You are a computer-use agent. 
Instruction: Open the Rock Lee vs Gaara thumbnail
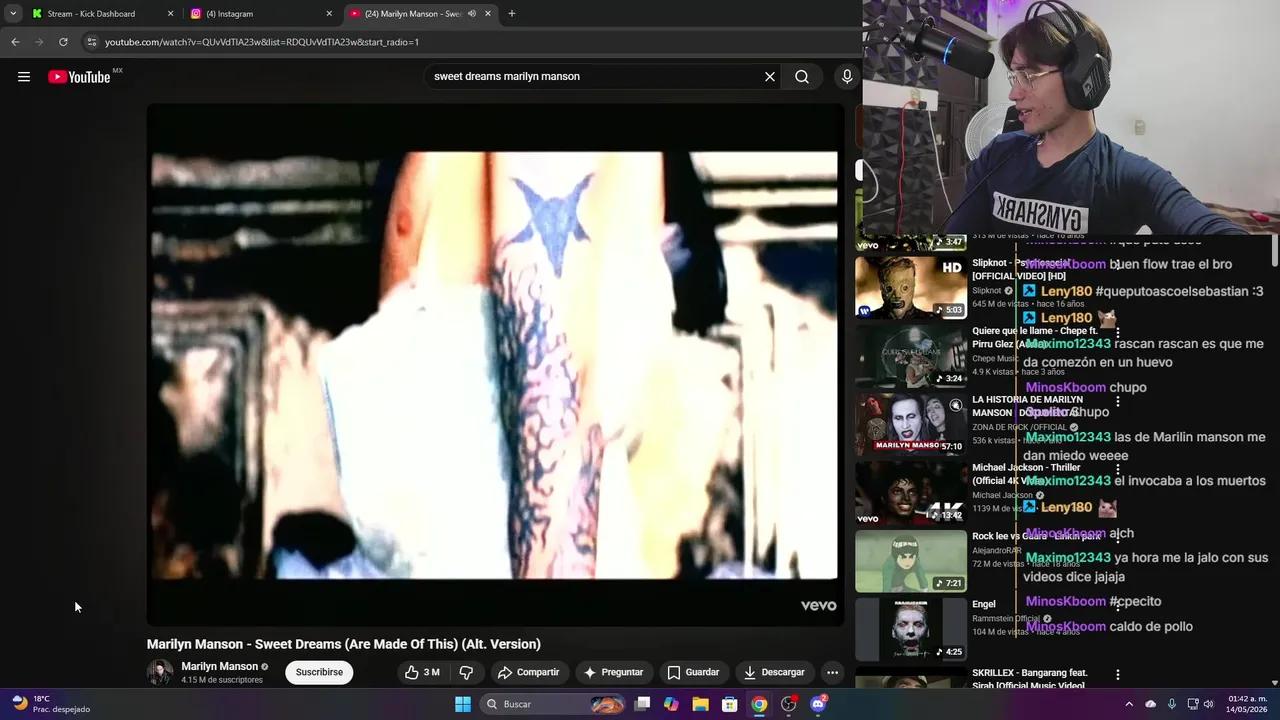tap(911, 561)
